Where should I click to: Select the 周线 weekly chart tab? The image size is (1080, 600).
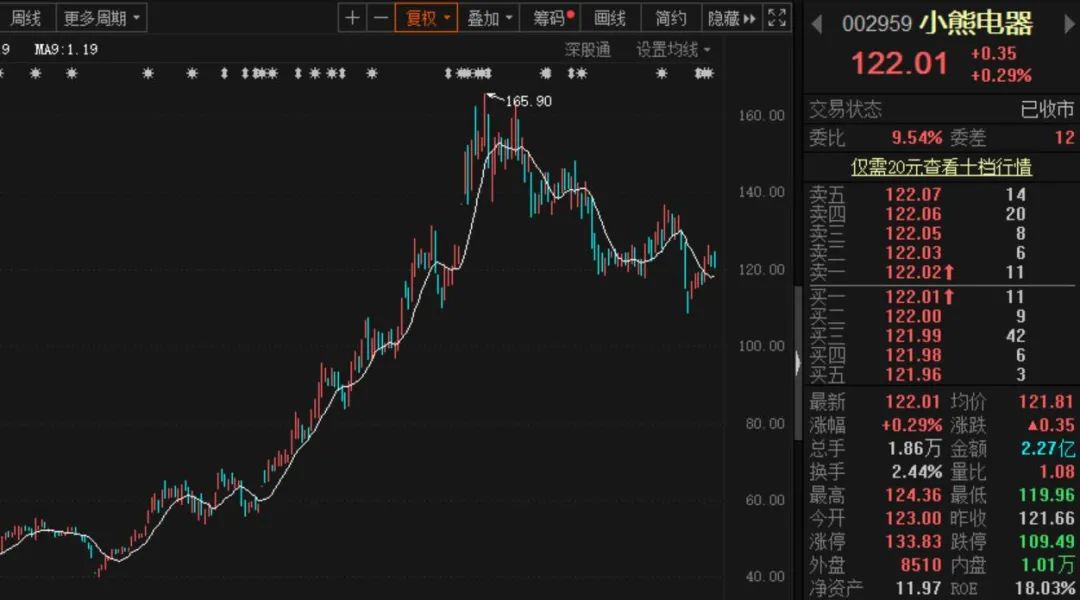[26, 18]
